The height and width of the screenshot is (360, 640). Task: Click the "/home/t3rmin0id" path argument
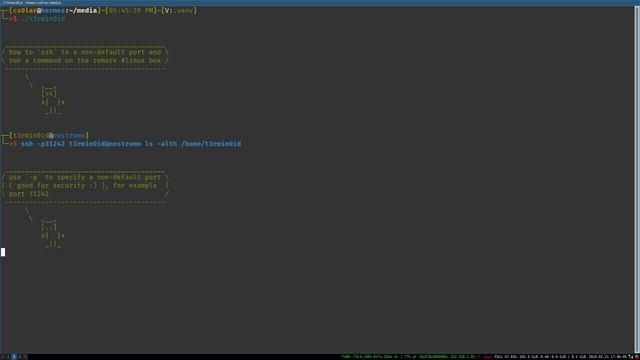[211, 144]
